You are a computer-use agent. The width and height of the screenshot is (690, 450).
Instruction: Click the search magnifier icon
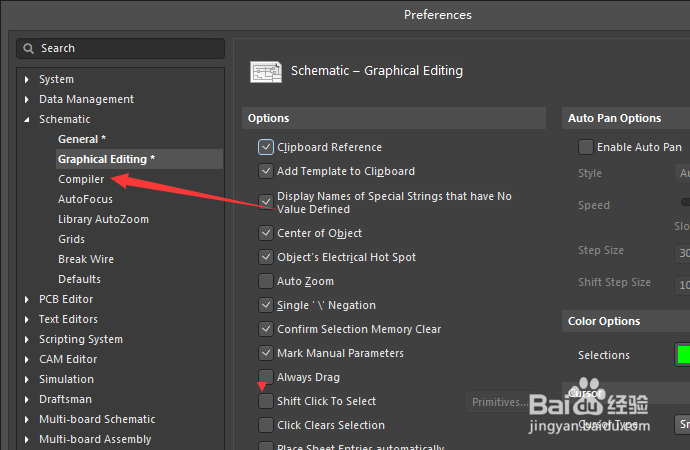pyautogui.click(x=30, y=48)
